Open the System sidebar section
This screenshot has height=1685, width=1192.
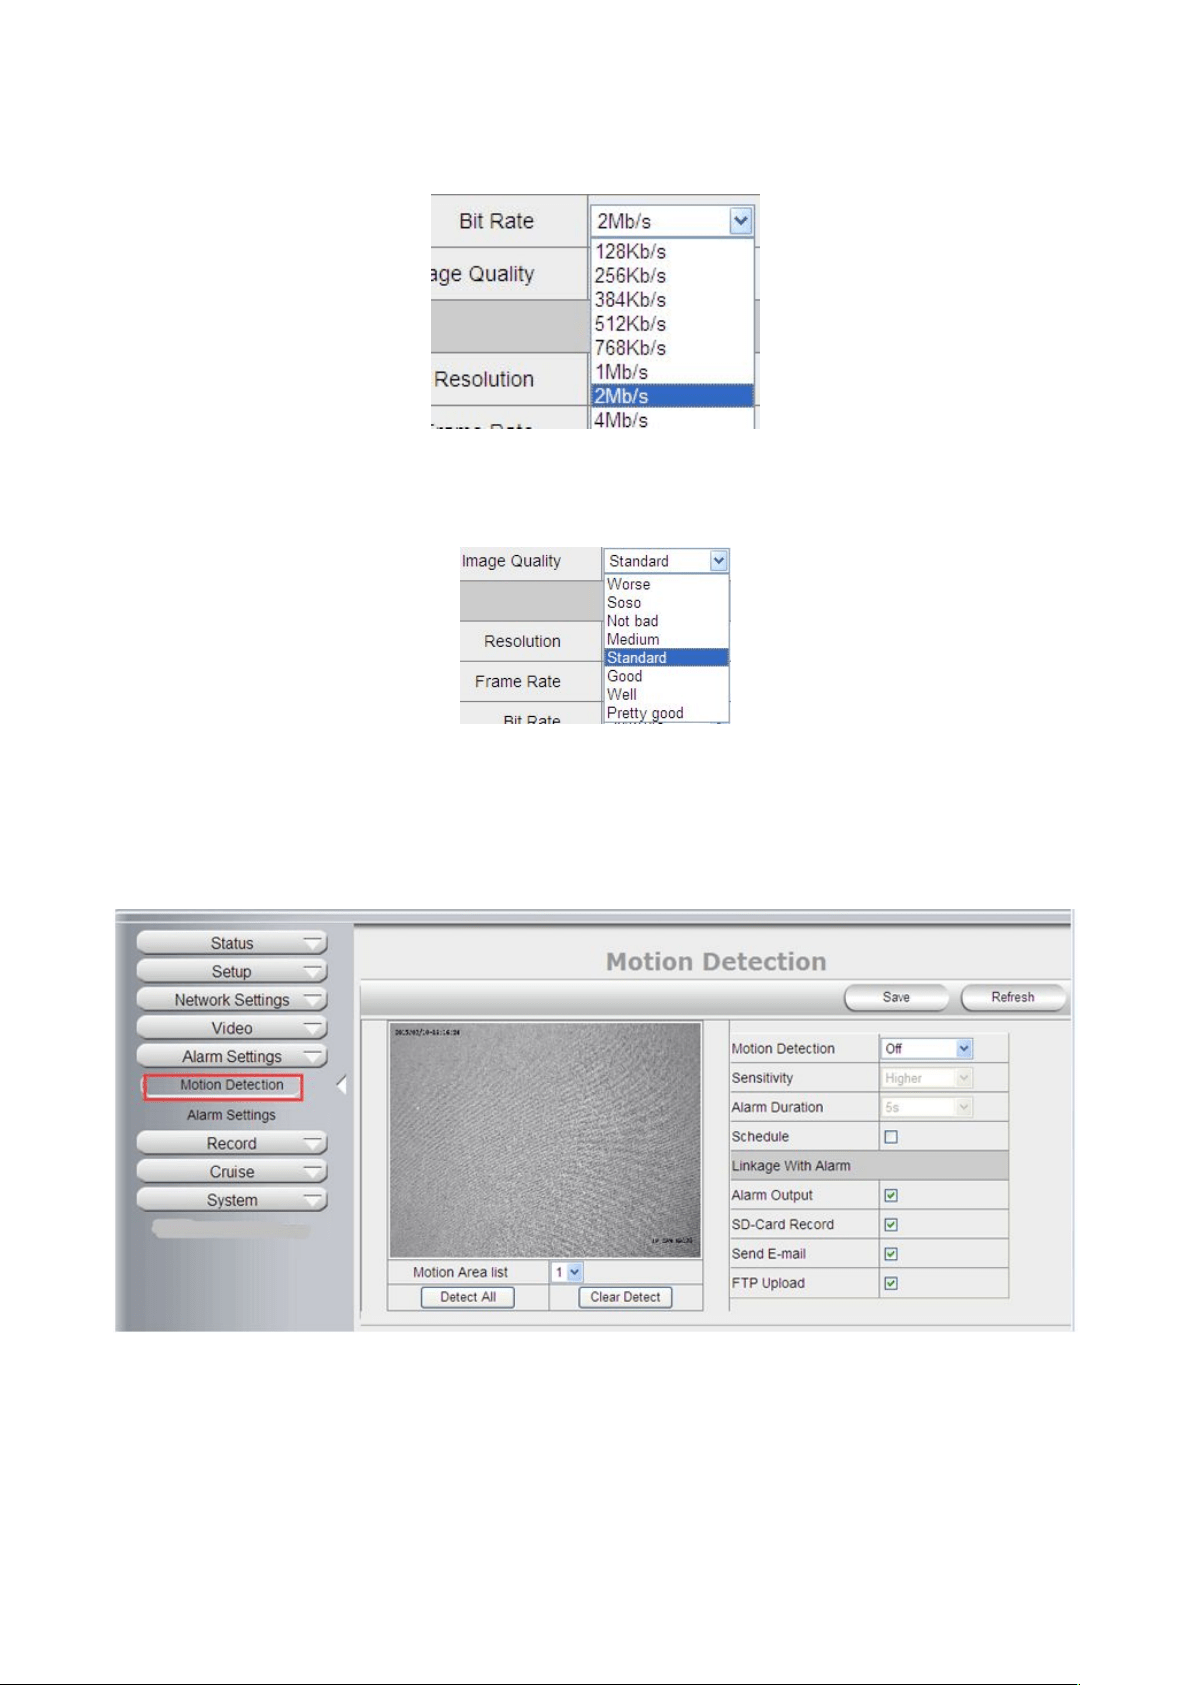pos(232,1200)
